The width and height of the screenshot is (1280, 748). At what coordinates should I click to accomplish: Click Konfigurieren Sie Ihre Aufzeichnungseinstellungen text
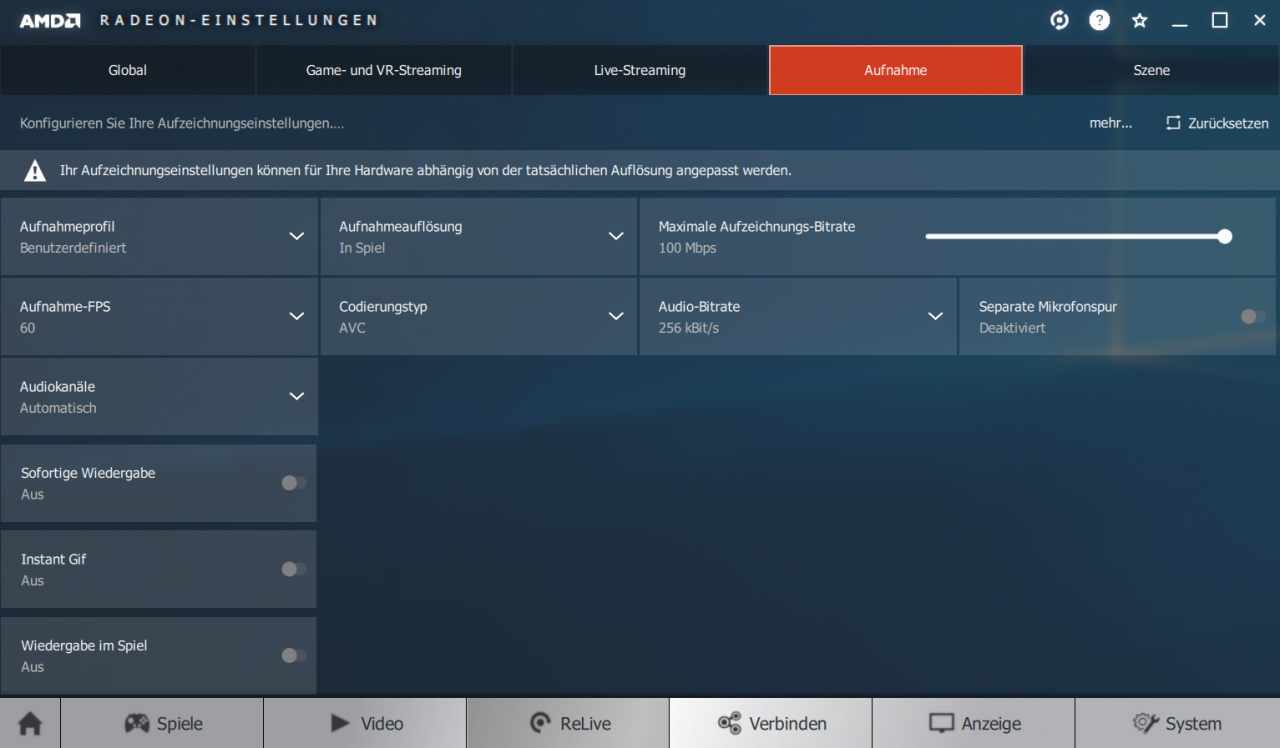[x=182, y=123]
